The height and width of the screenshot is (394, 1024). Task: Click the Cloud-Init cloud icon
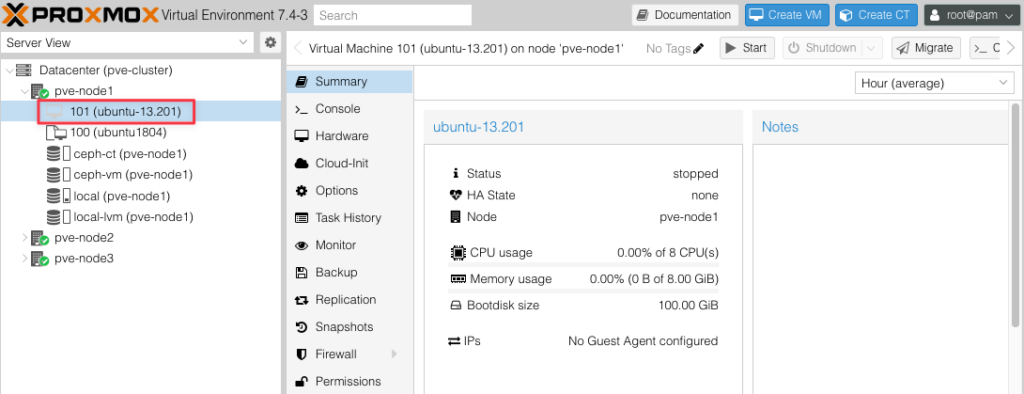[301, 163]
